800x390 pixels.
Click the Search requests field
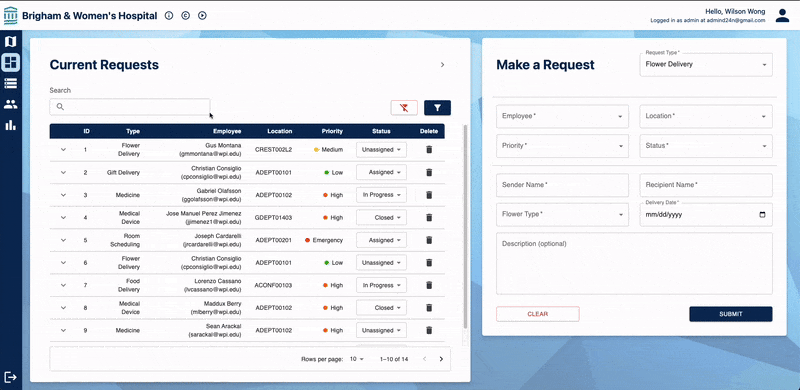tap(130, 107)
